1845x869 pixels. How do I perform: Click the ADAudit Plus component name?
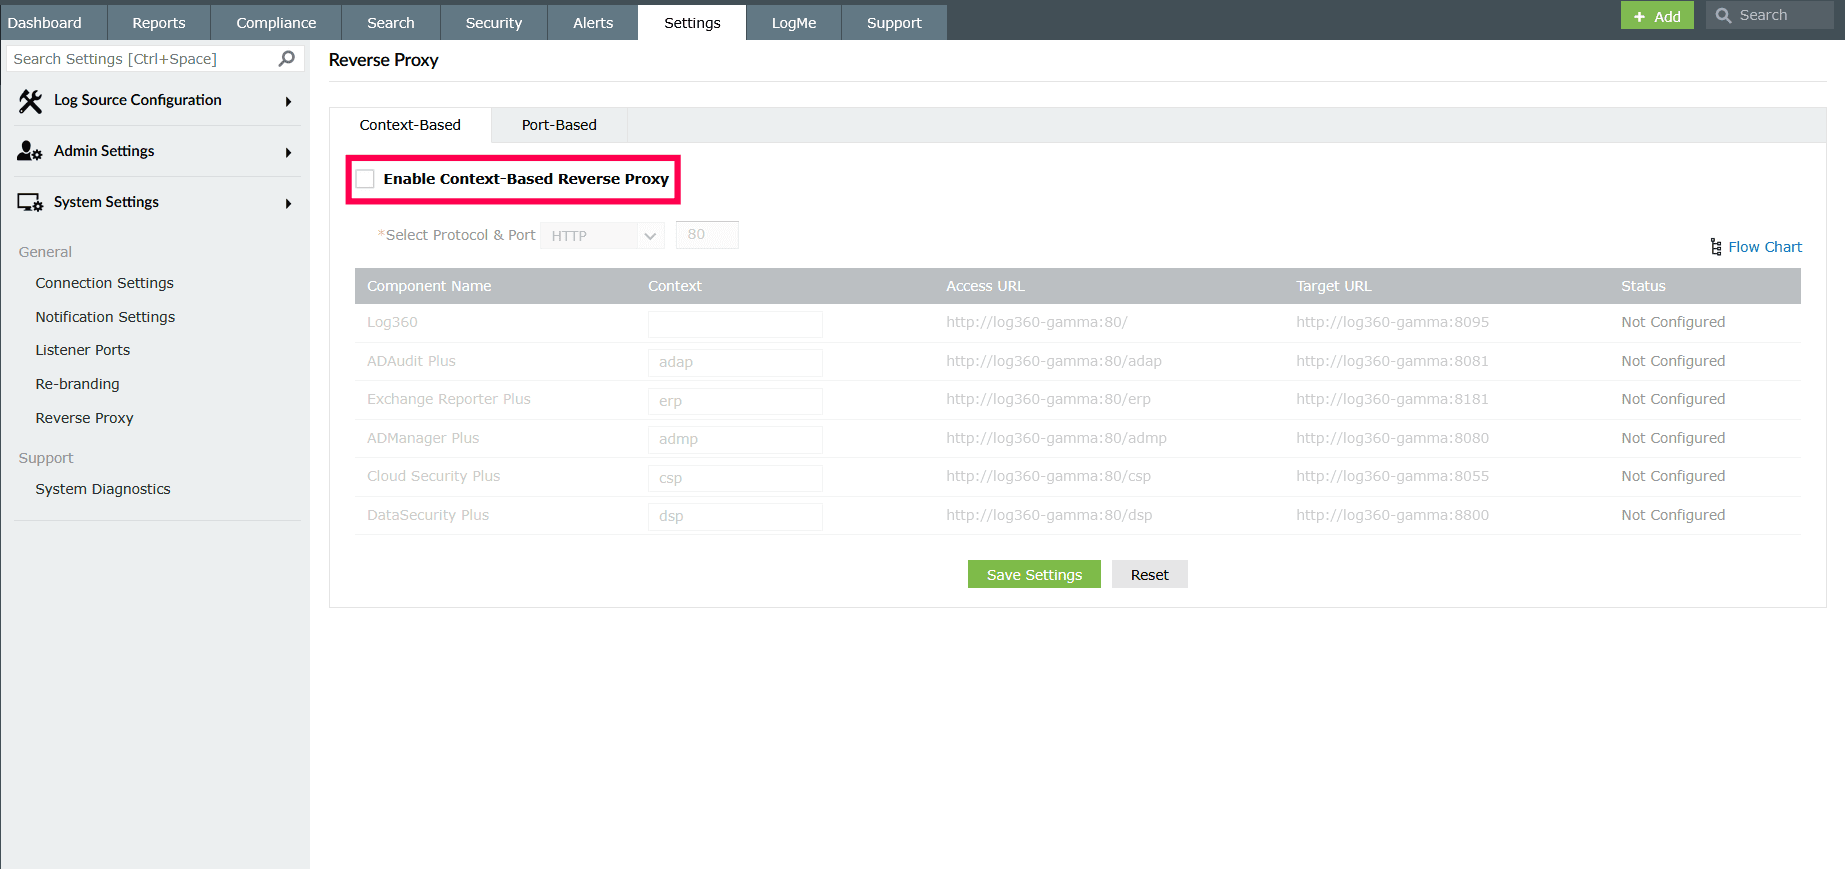pos(411,361)
